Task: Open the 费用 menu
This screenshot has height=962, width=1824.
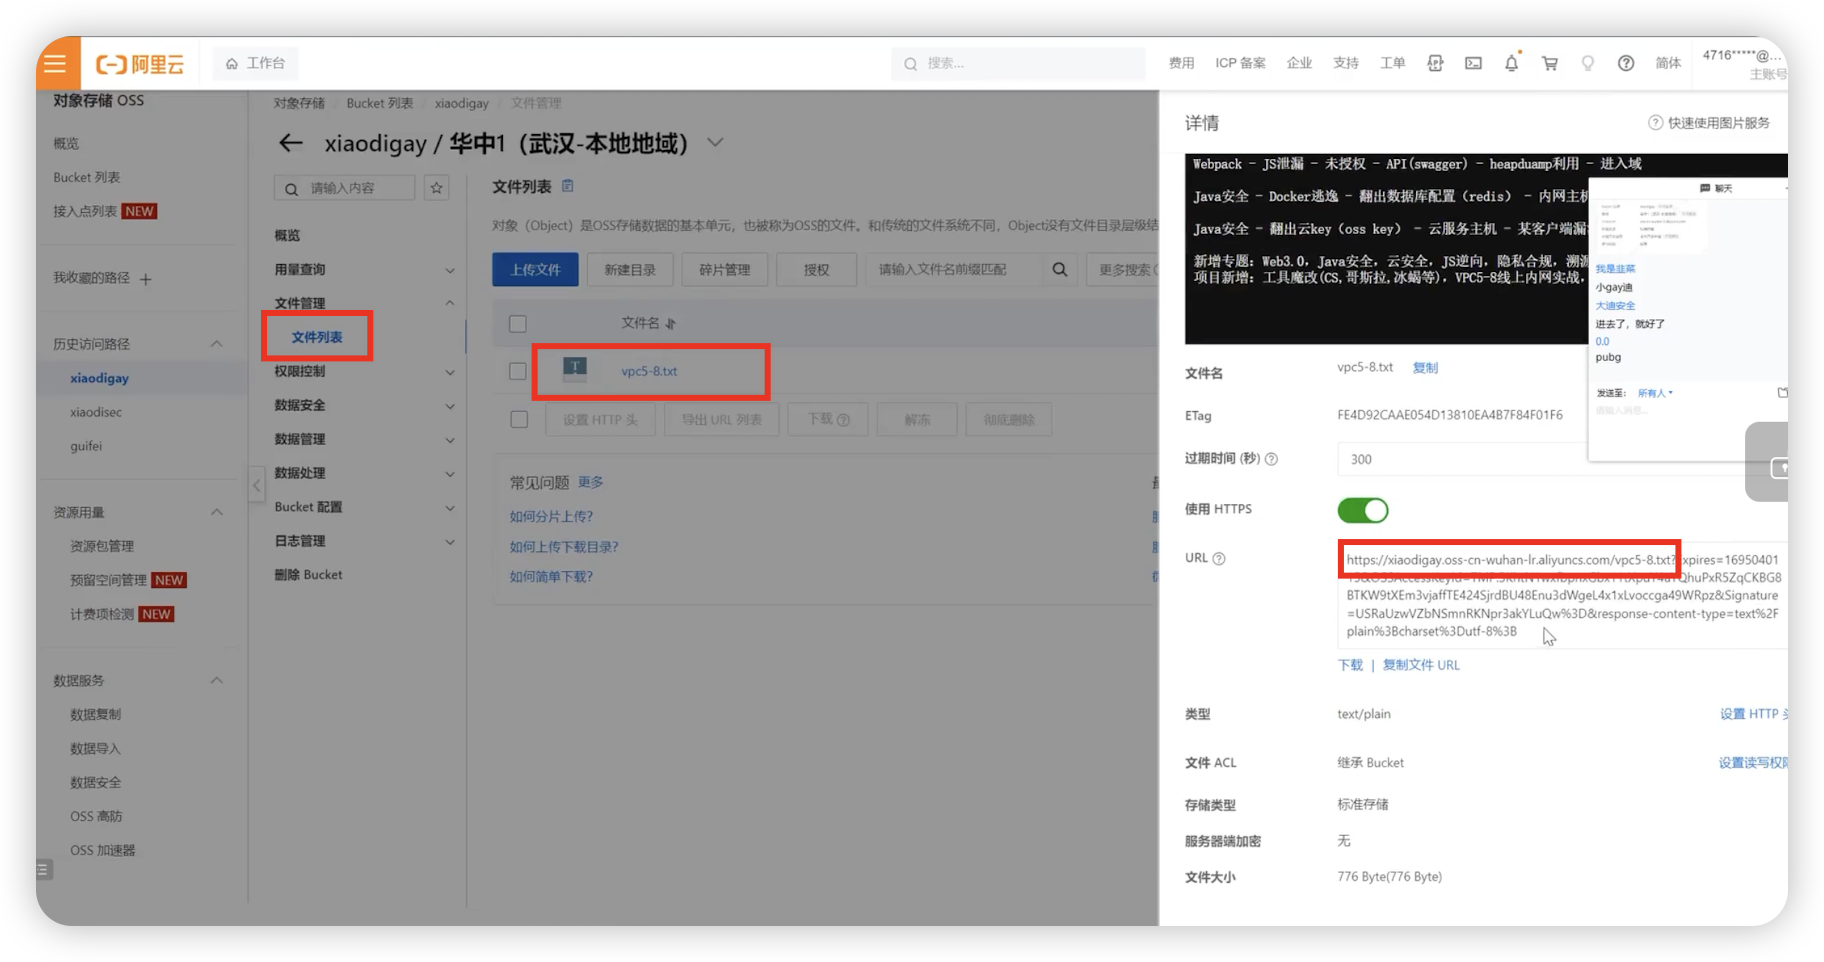Action: coord(1181,63)
